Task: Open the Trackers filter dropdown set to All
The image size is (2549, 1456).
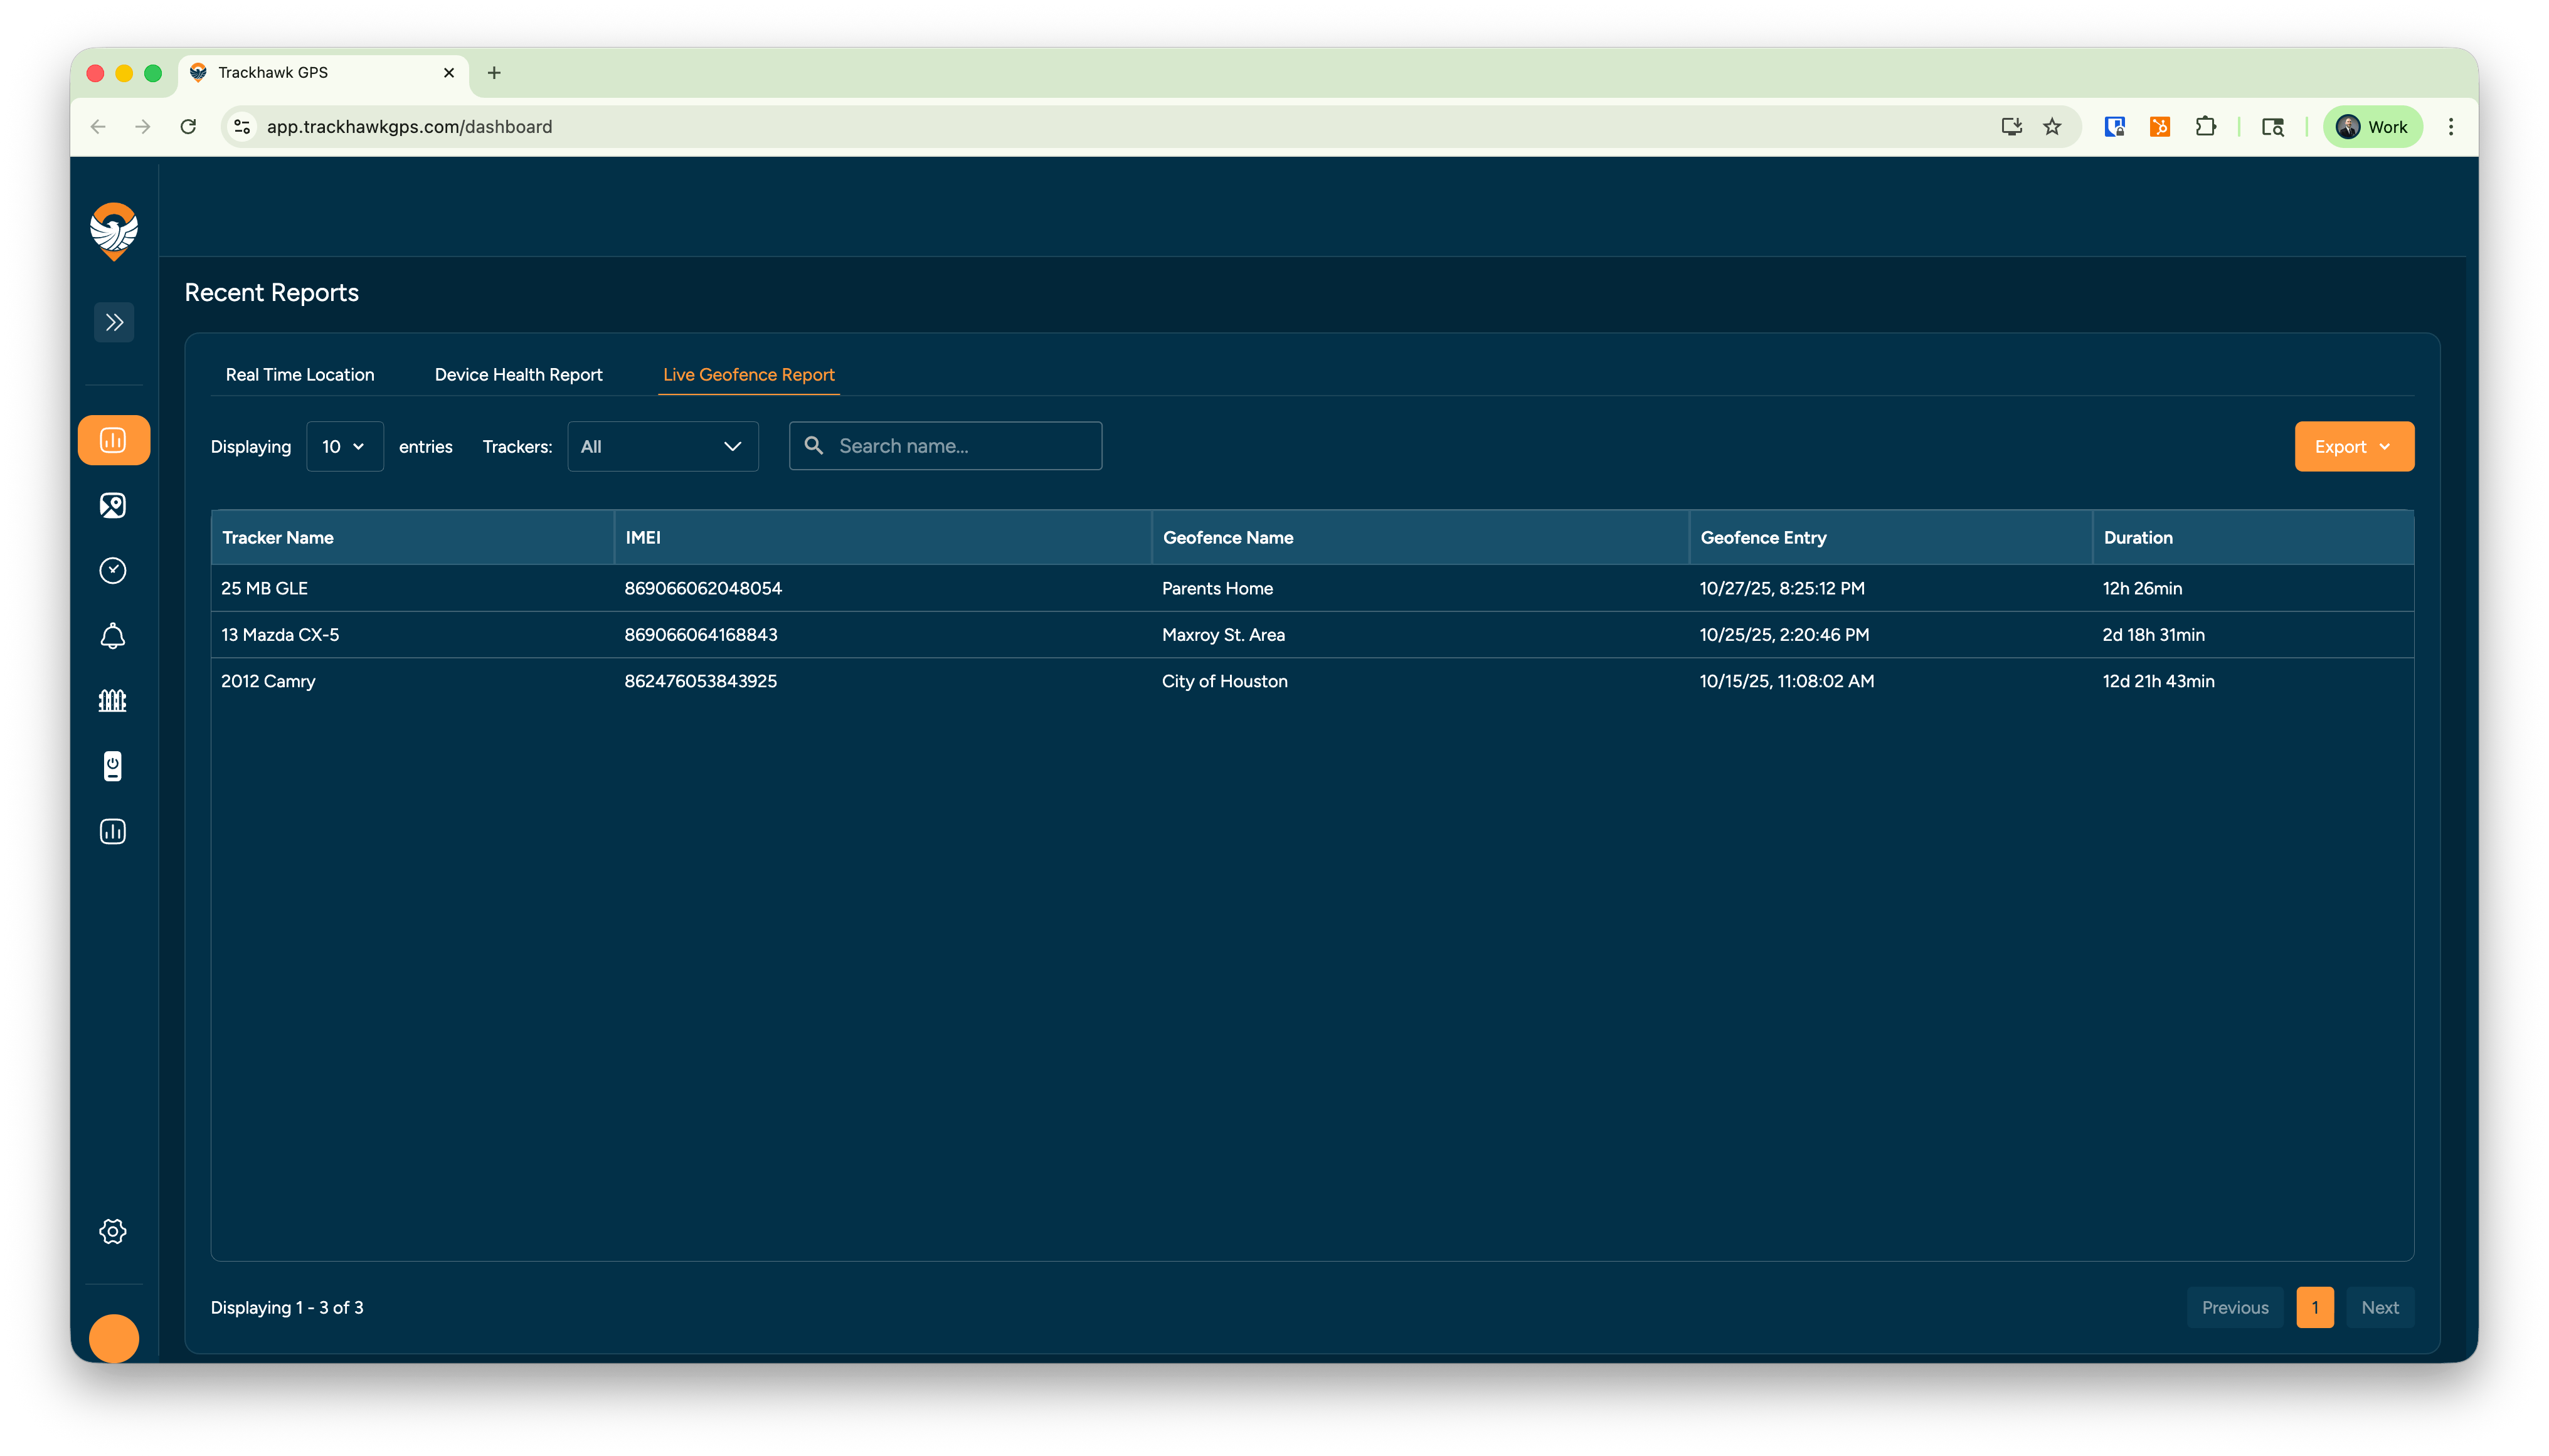Action: click(x=662, y=446)
